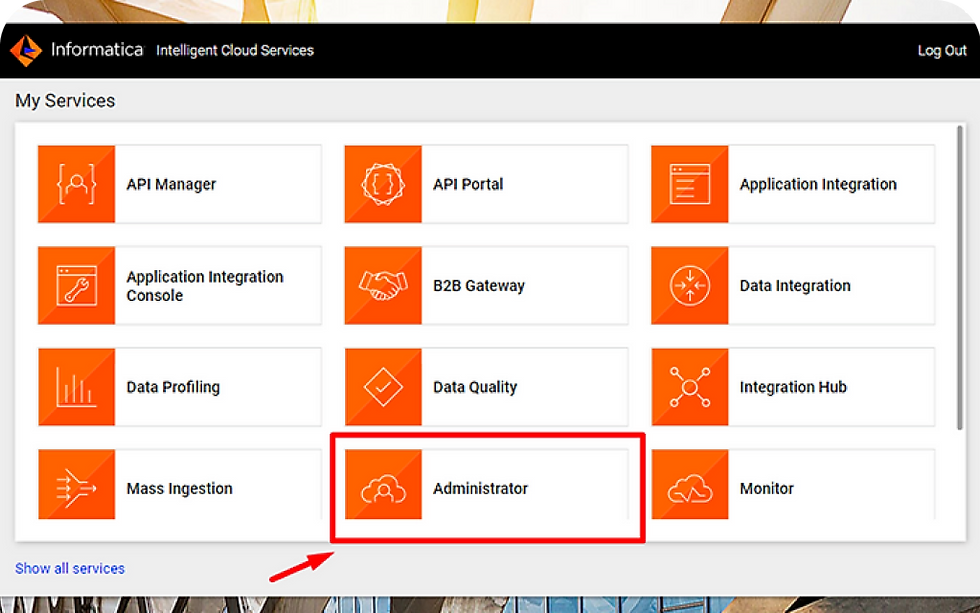Image resolution: width=980 pixels, height=613 pixels.
Task: Launch the Data Integration icon
Action: point(690,286)
